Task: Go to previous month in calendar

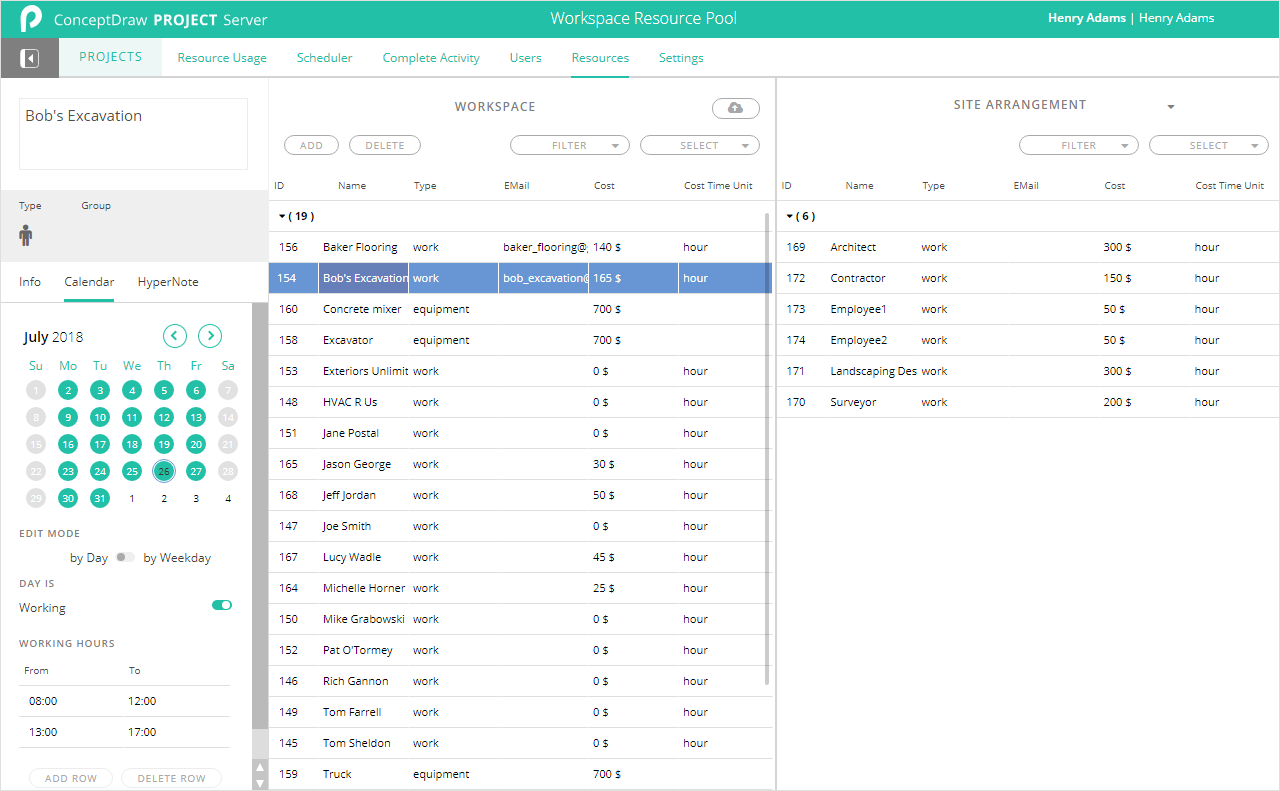Action: [174, 336]
